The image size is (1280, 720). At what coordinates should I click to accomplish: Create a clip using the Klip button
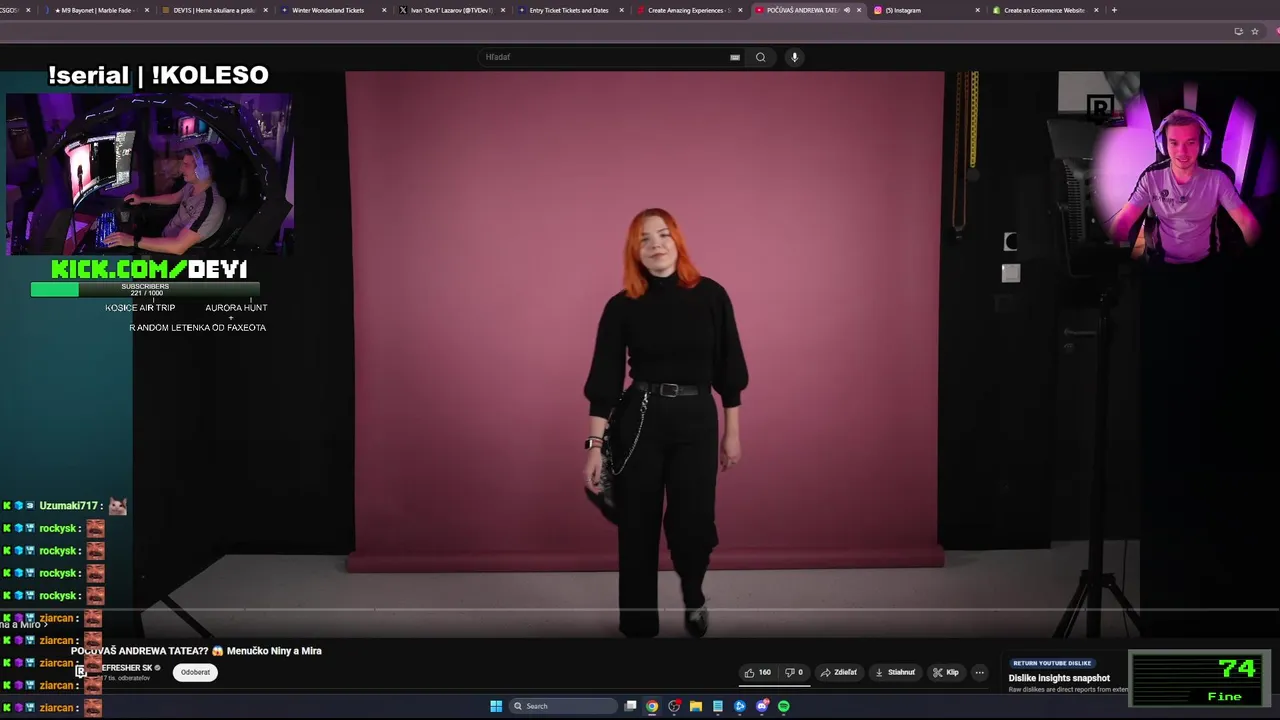point(945,672)
